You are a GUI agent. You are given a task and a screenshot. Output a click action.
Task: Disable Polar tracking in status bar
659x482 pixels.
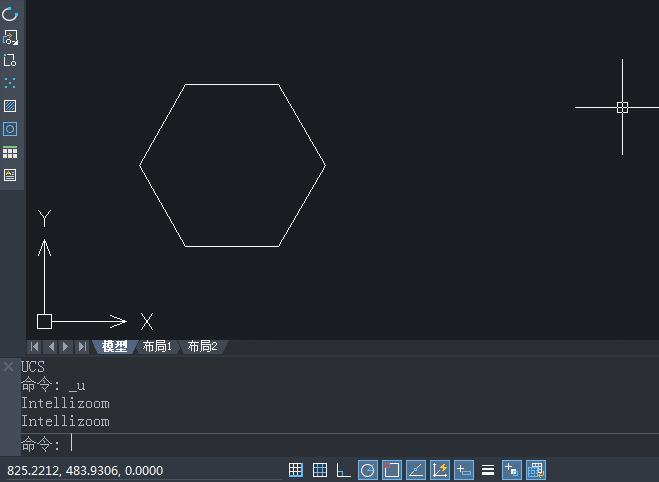[368, 470]
